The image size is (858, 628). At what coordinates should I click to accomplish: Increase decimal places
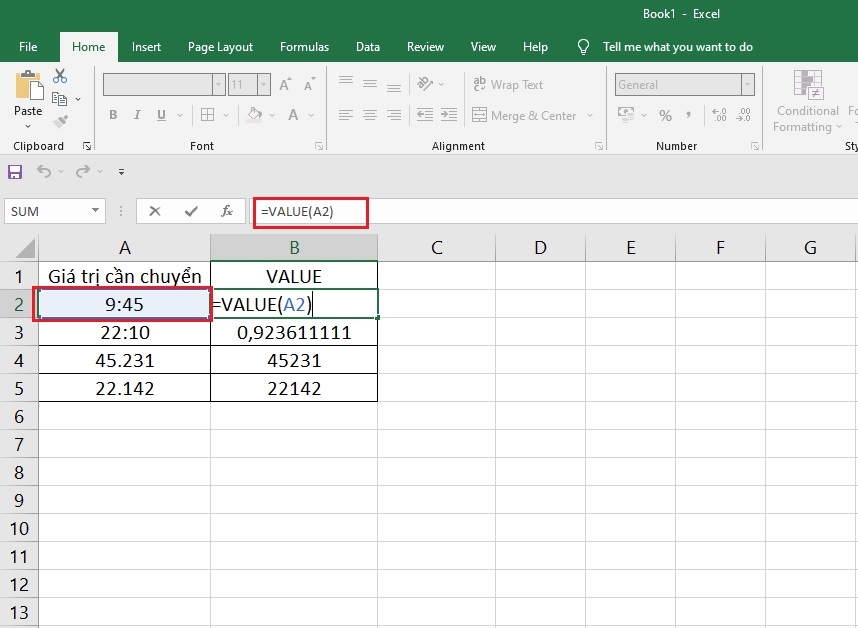718,115
